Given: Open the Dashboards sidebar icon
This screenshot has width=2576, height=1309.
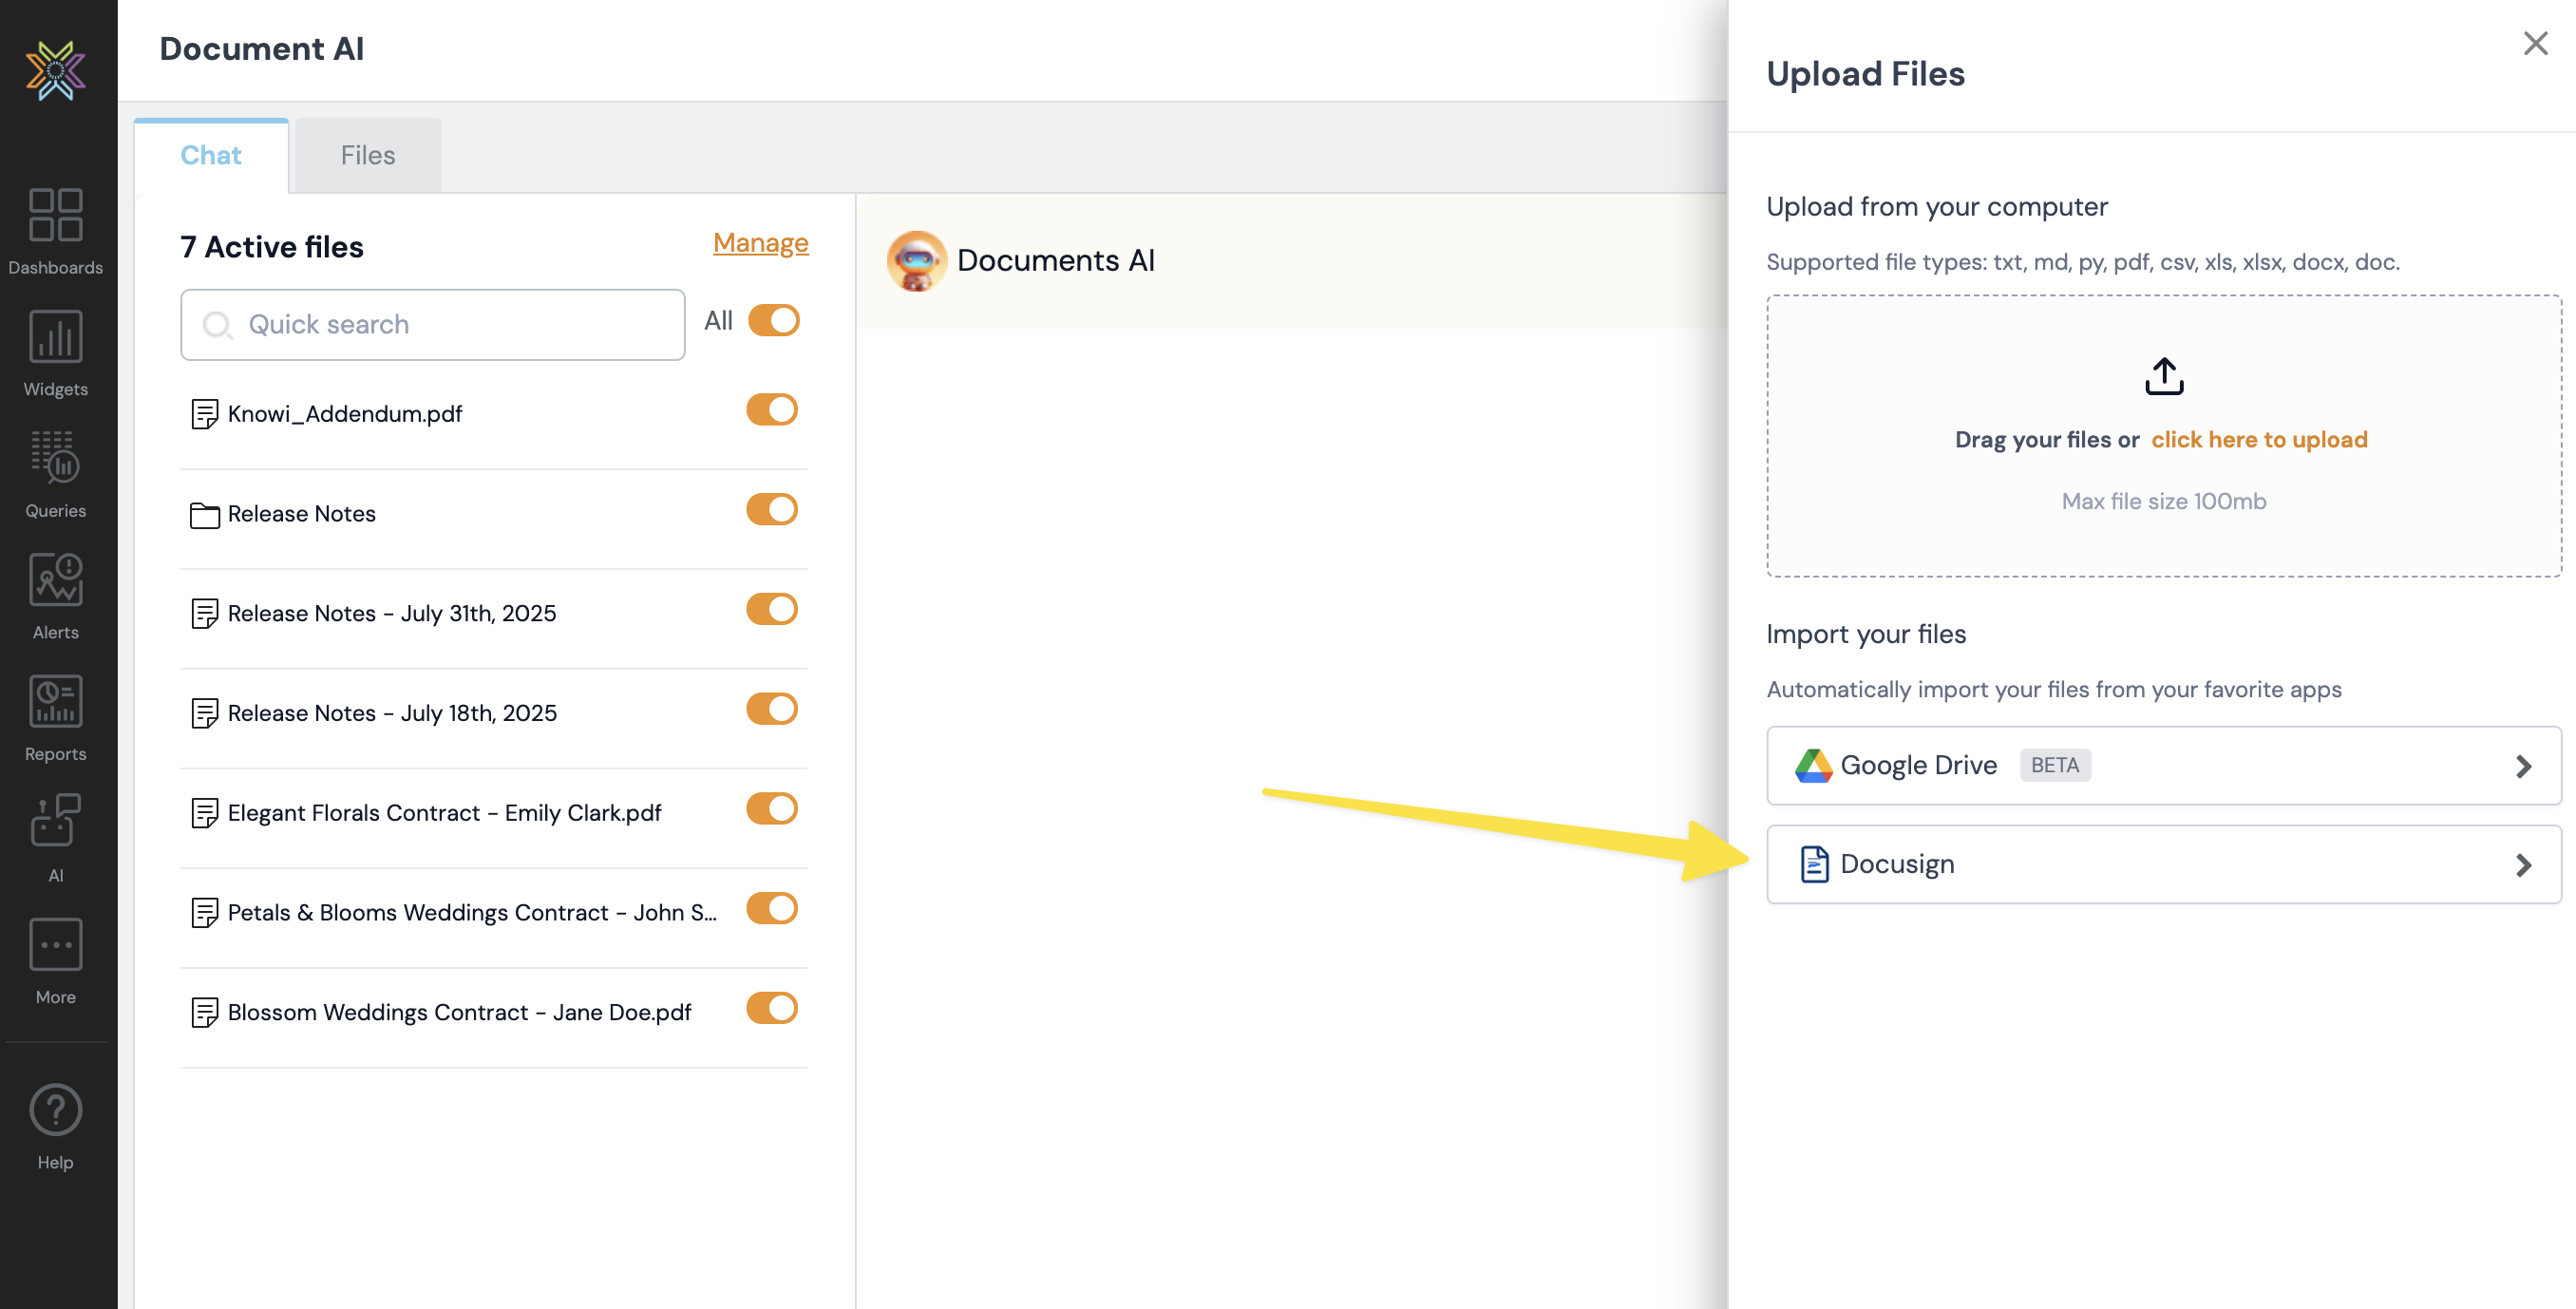Looking at the screenshot, I should click(55, 215).
